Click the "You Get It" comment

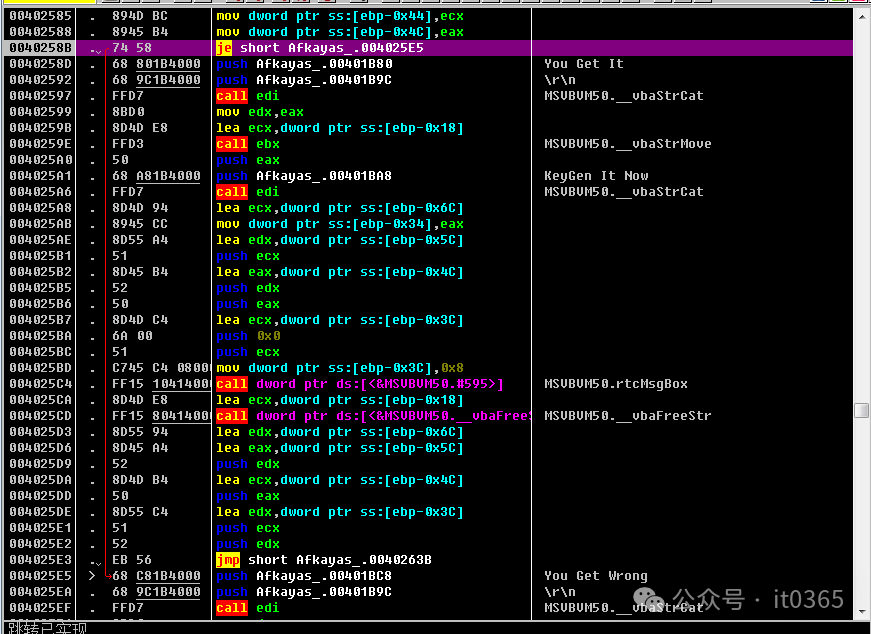click(x=583, y=64)
